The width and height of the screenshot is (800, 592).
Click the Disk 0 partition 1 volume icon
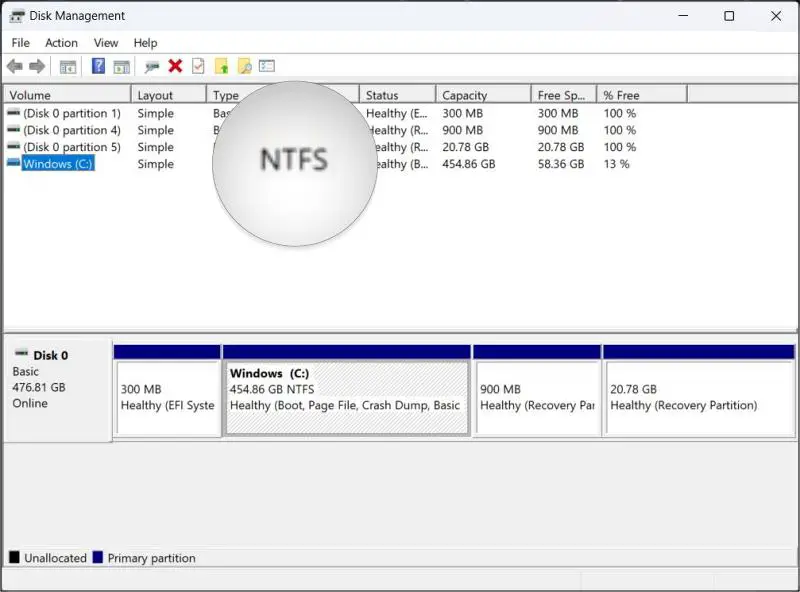14,112
